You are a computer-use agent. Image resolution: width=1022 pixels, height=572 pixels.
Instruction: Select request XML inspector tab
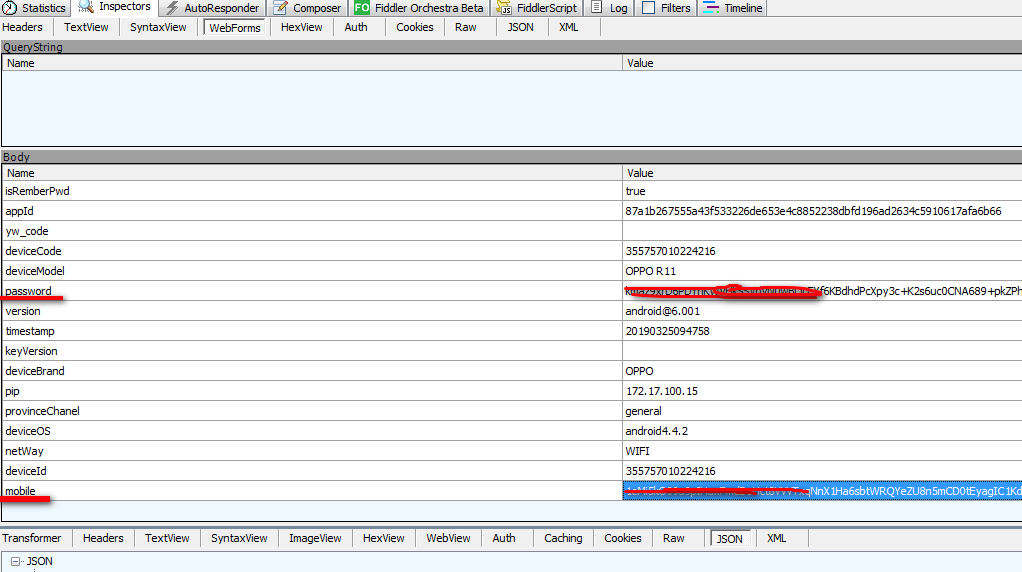point(568,27)
